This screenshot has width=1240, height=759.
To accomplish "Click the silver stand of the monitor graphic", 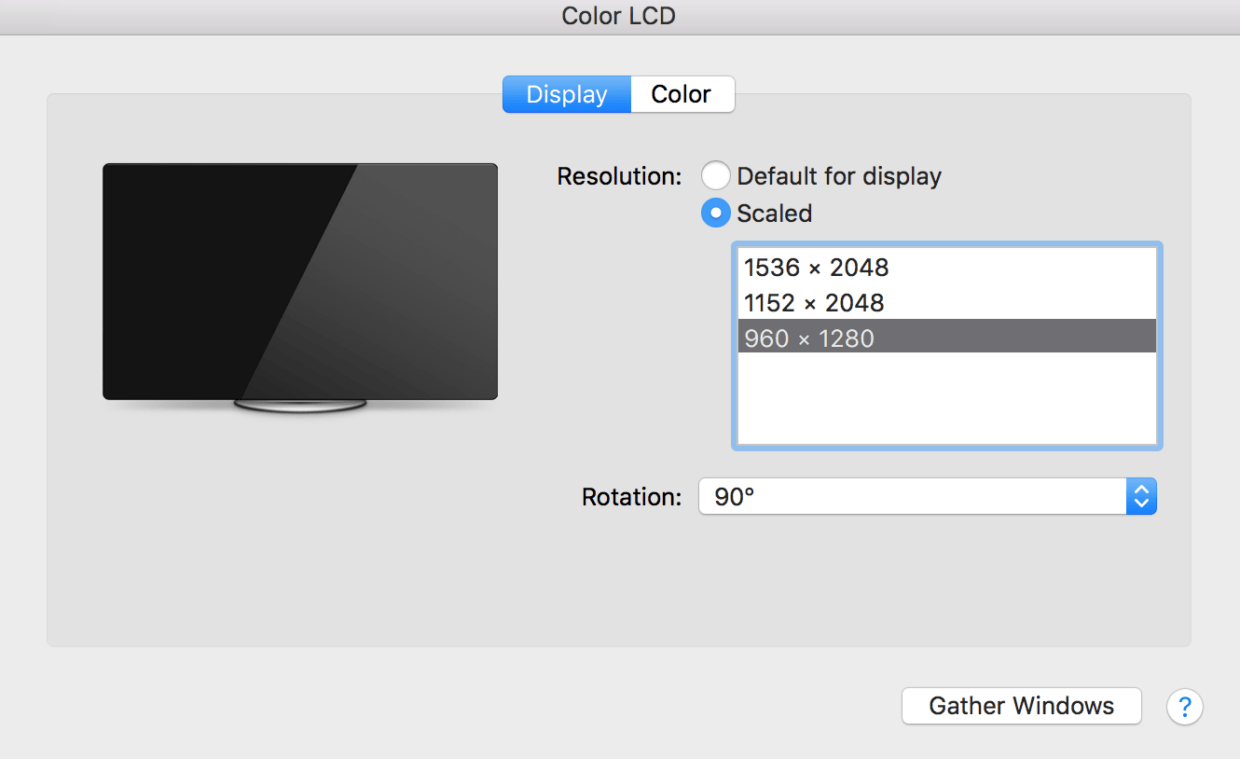I will pos(300,405).
